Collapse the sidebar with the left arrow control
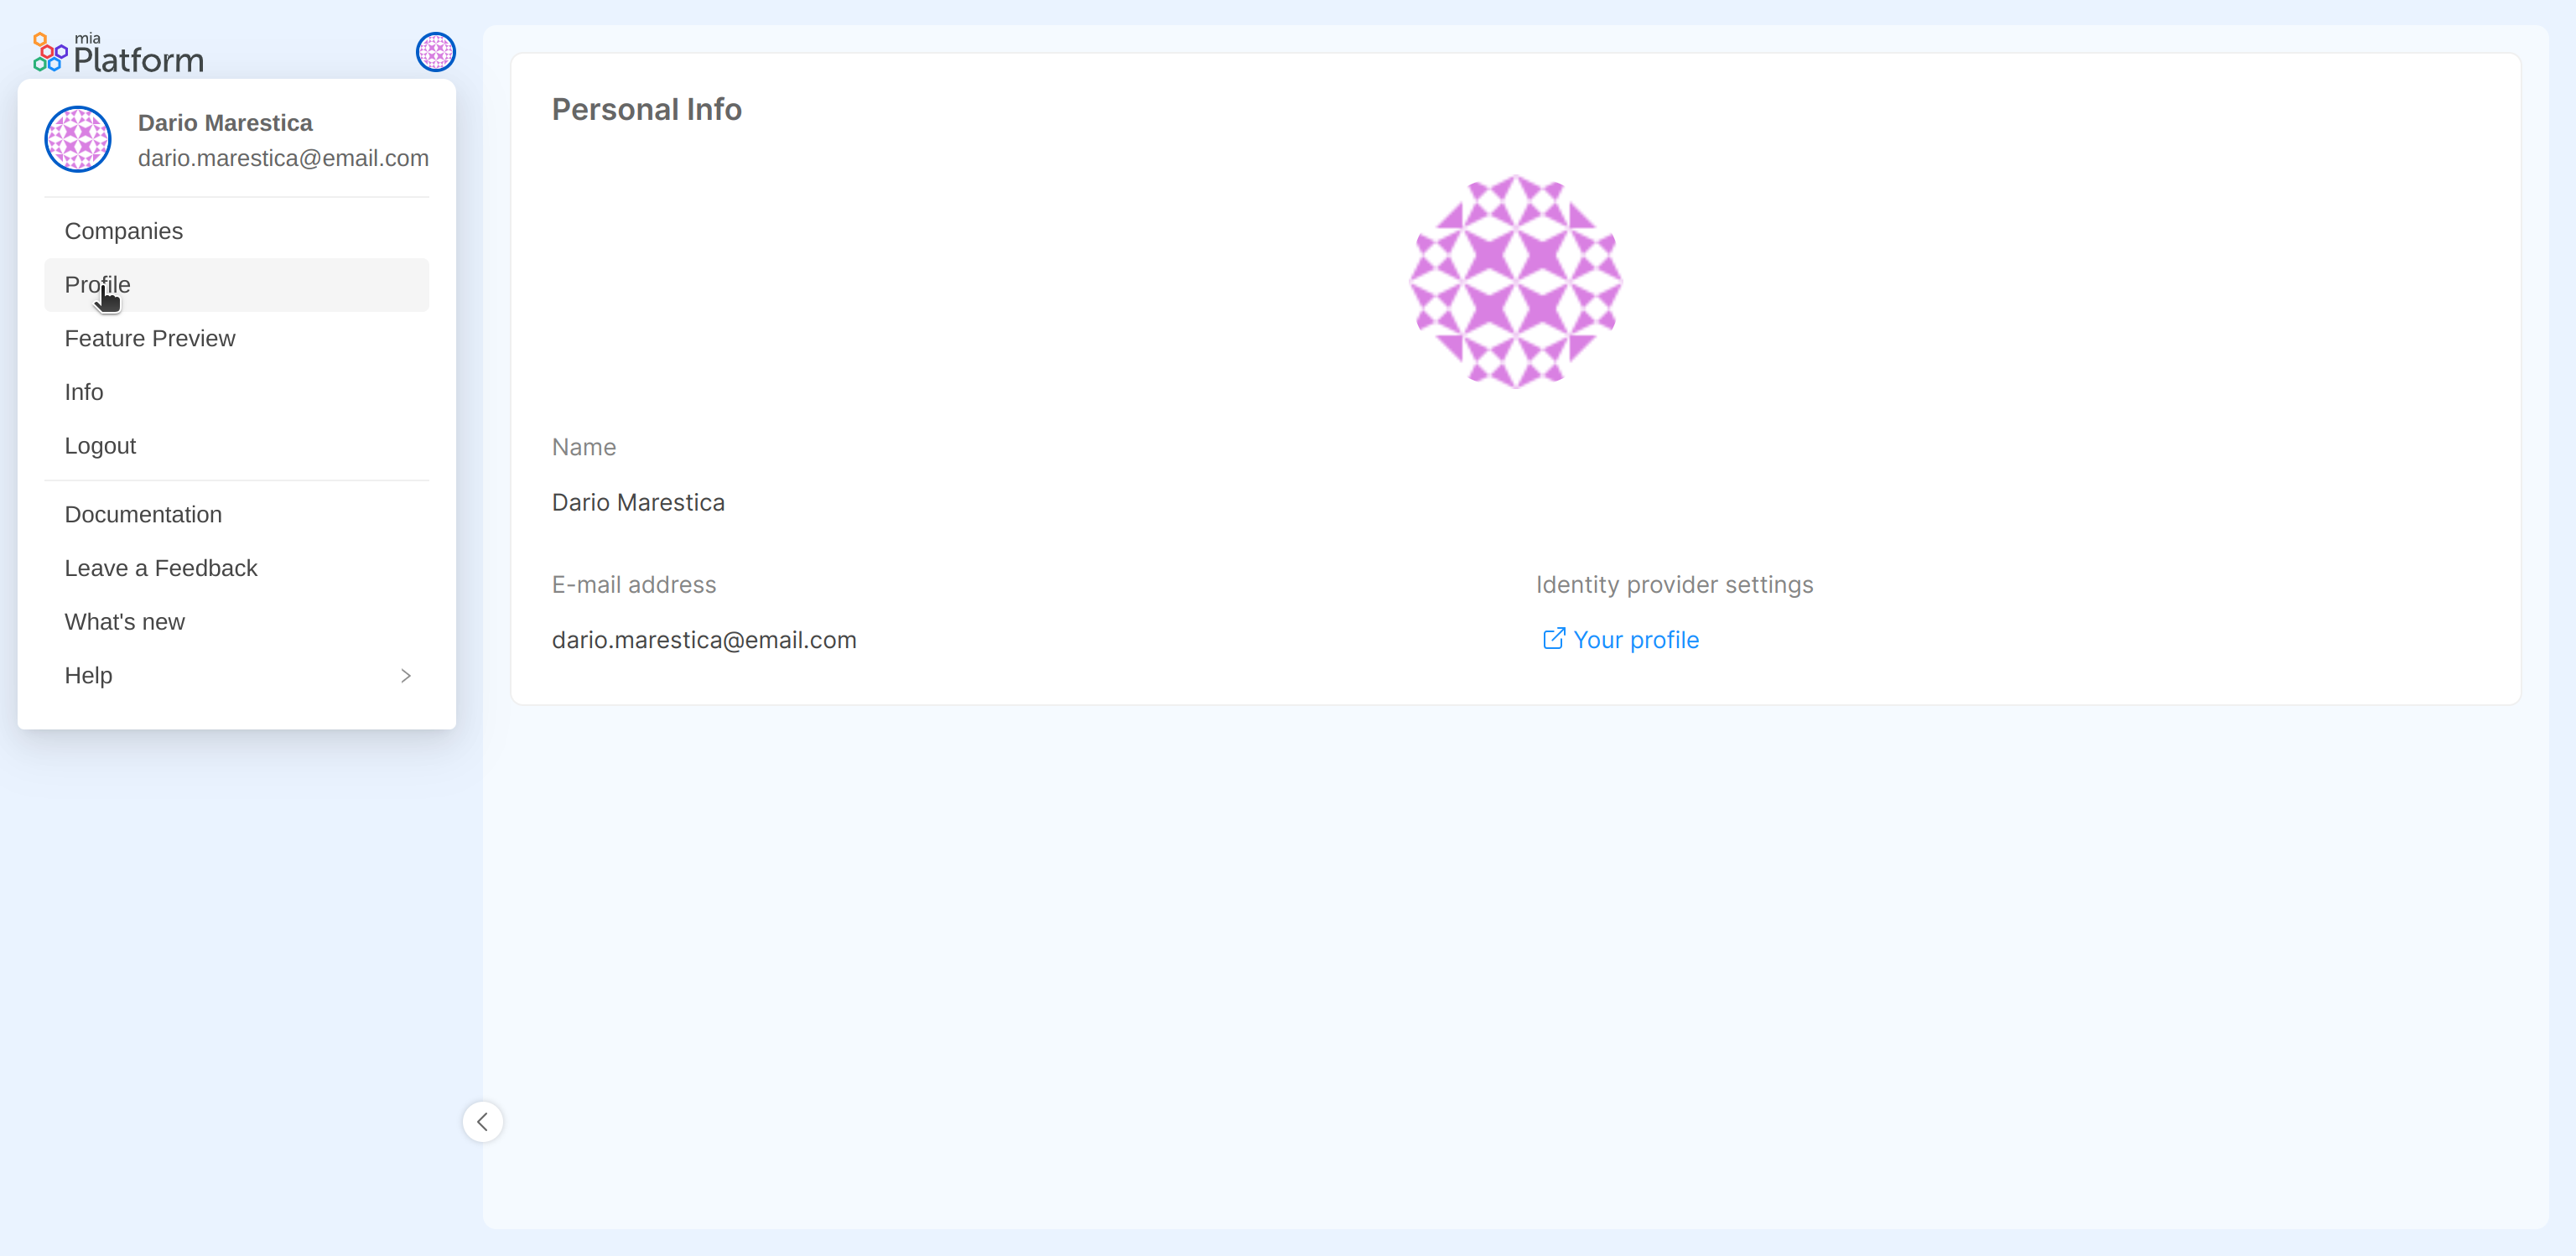This screenshot has width=2576, height=1256. pyautogui.click(x=483, y=1121)
